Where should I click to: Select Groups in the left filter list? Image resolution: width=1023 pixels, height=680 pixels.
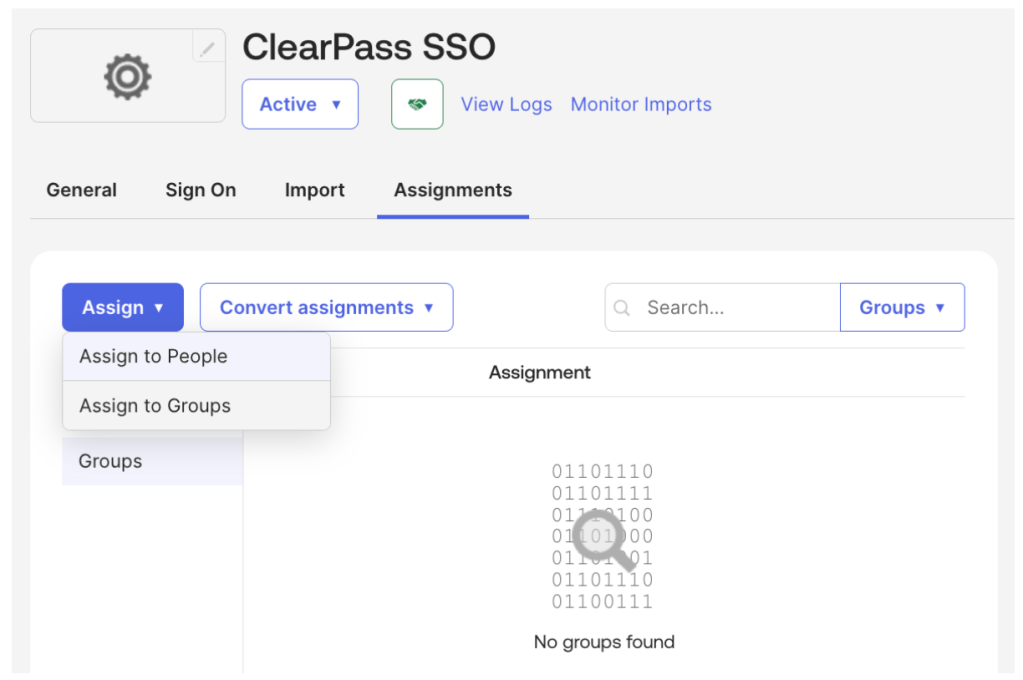(x=110, y=462)
